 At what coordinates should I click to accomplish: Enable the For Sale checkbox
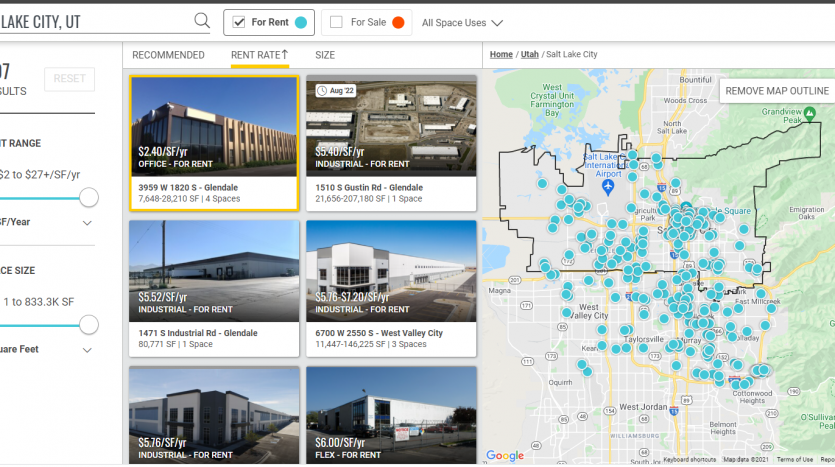(x=336, y=22)
